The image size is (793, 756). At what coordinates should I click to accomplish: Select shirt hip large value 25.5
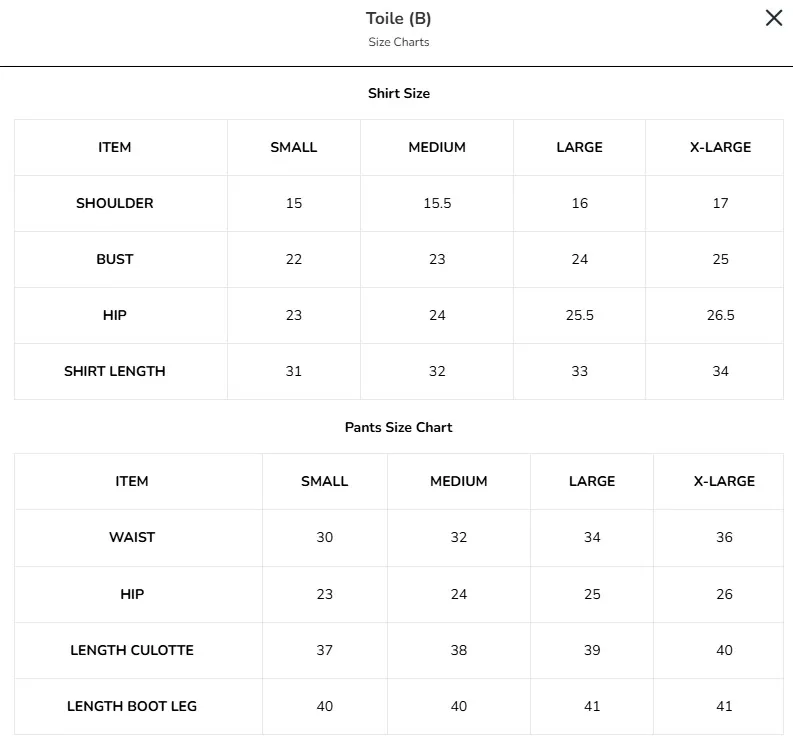(x=580, y=315)
